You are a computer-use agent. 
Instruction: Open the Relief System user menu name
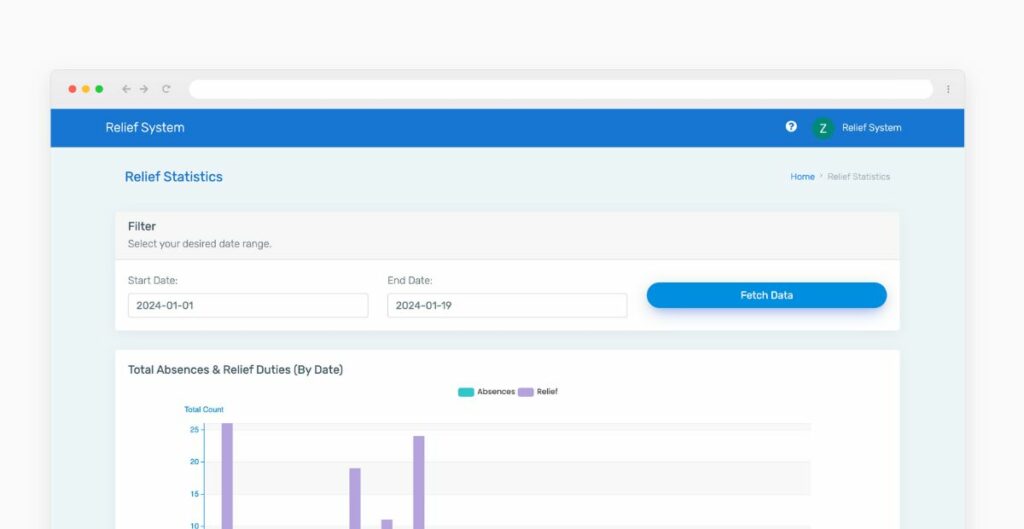tap(871, 128)
